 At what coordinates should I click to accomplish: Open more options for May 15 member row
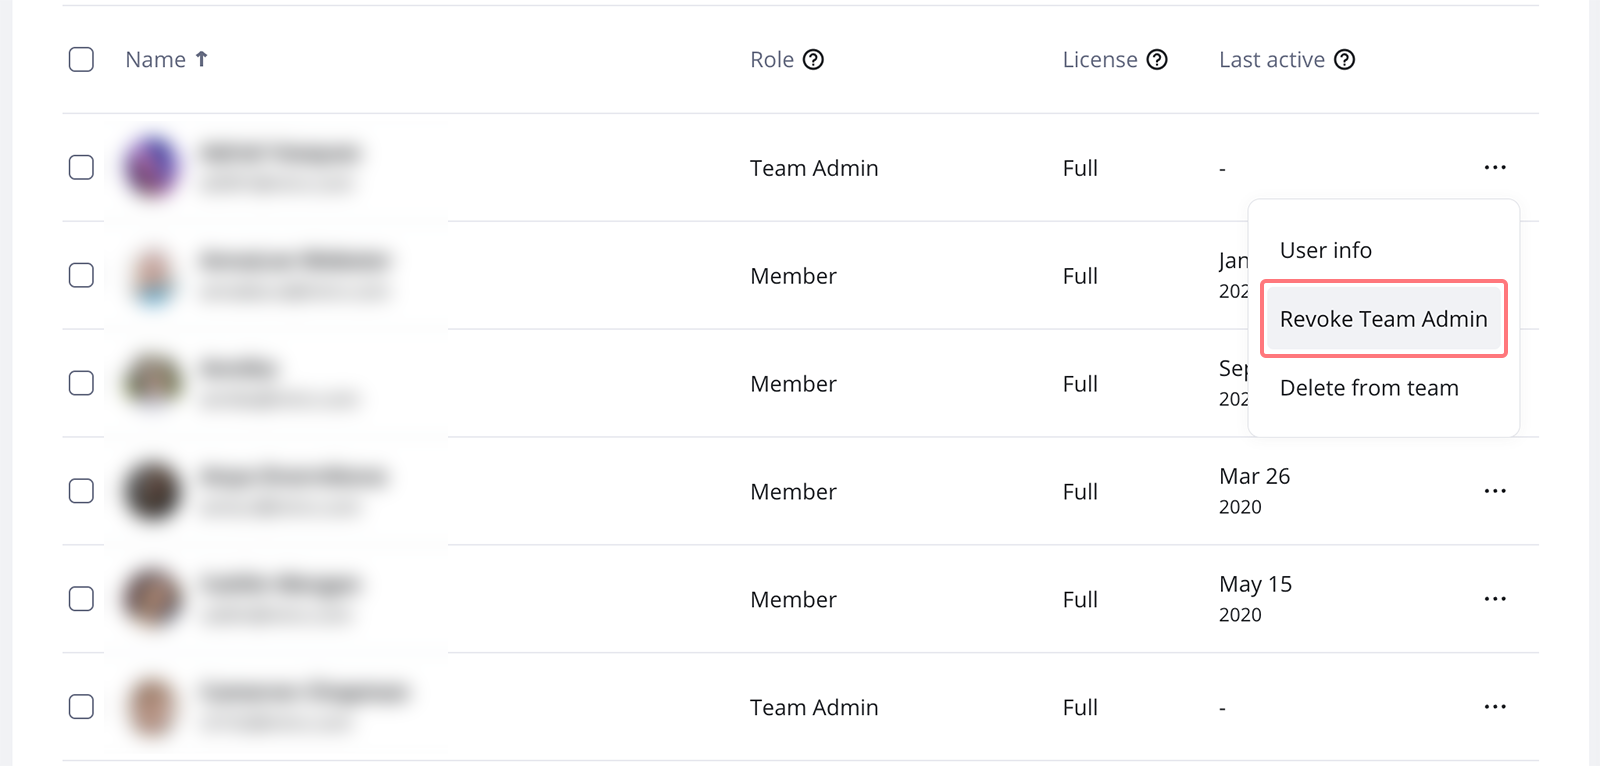click(x=1495, y=599)
